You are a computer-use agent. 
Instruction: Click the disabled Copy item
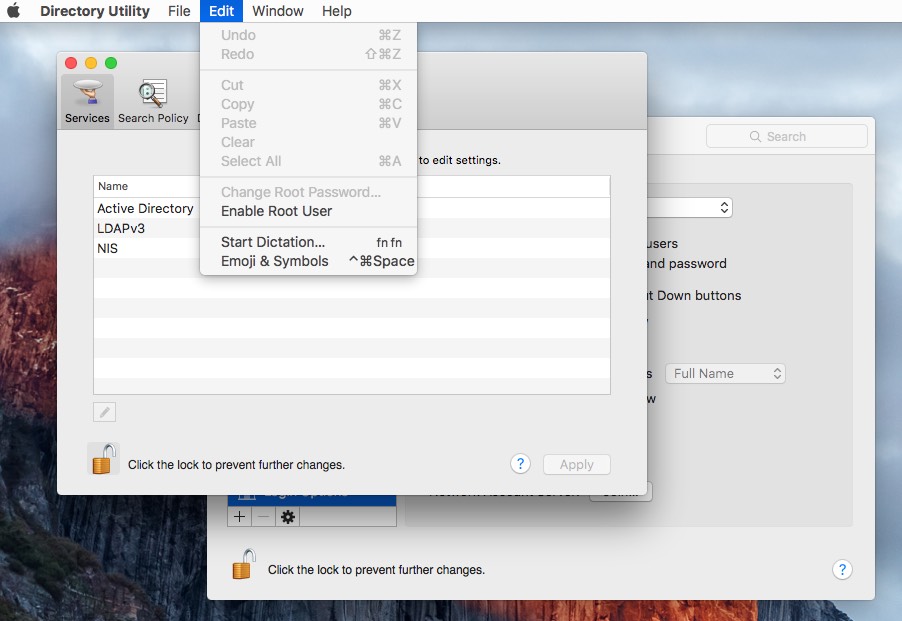(308, 104)
